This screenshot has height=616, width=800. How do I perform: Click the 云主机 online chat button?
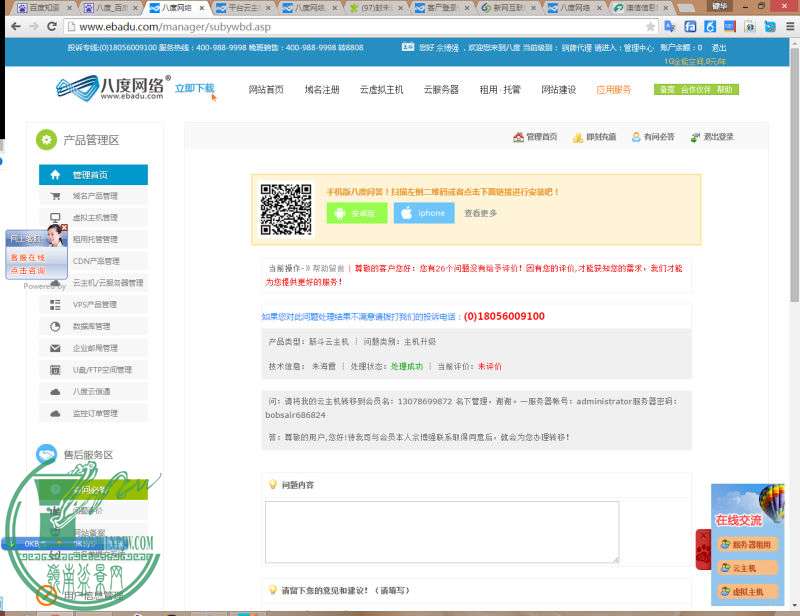(x=747, y=568)
